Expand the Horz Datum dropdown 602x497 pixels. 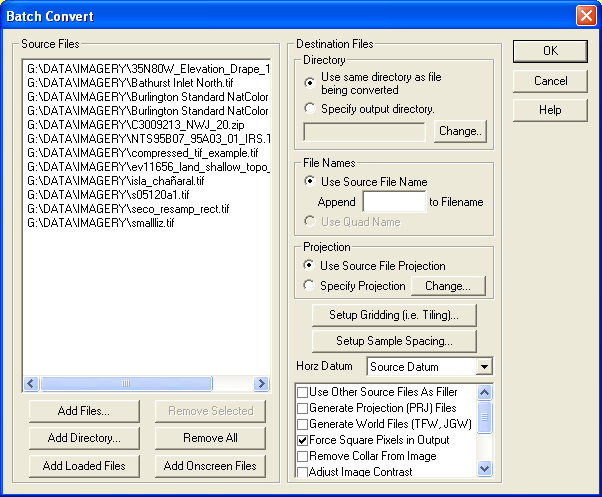(484, 367)
